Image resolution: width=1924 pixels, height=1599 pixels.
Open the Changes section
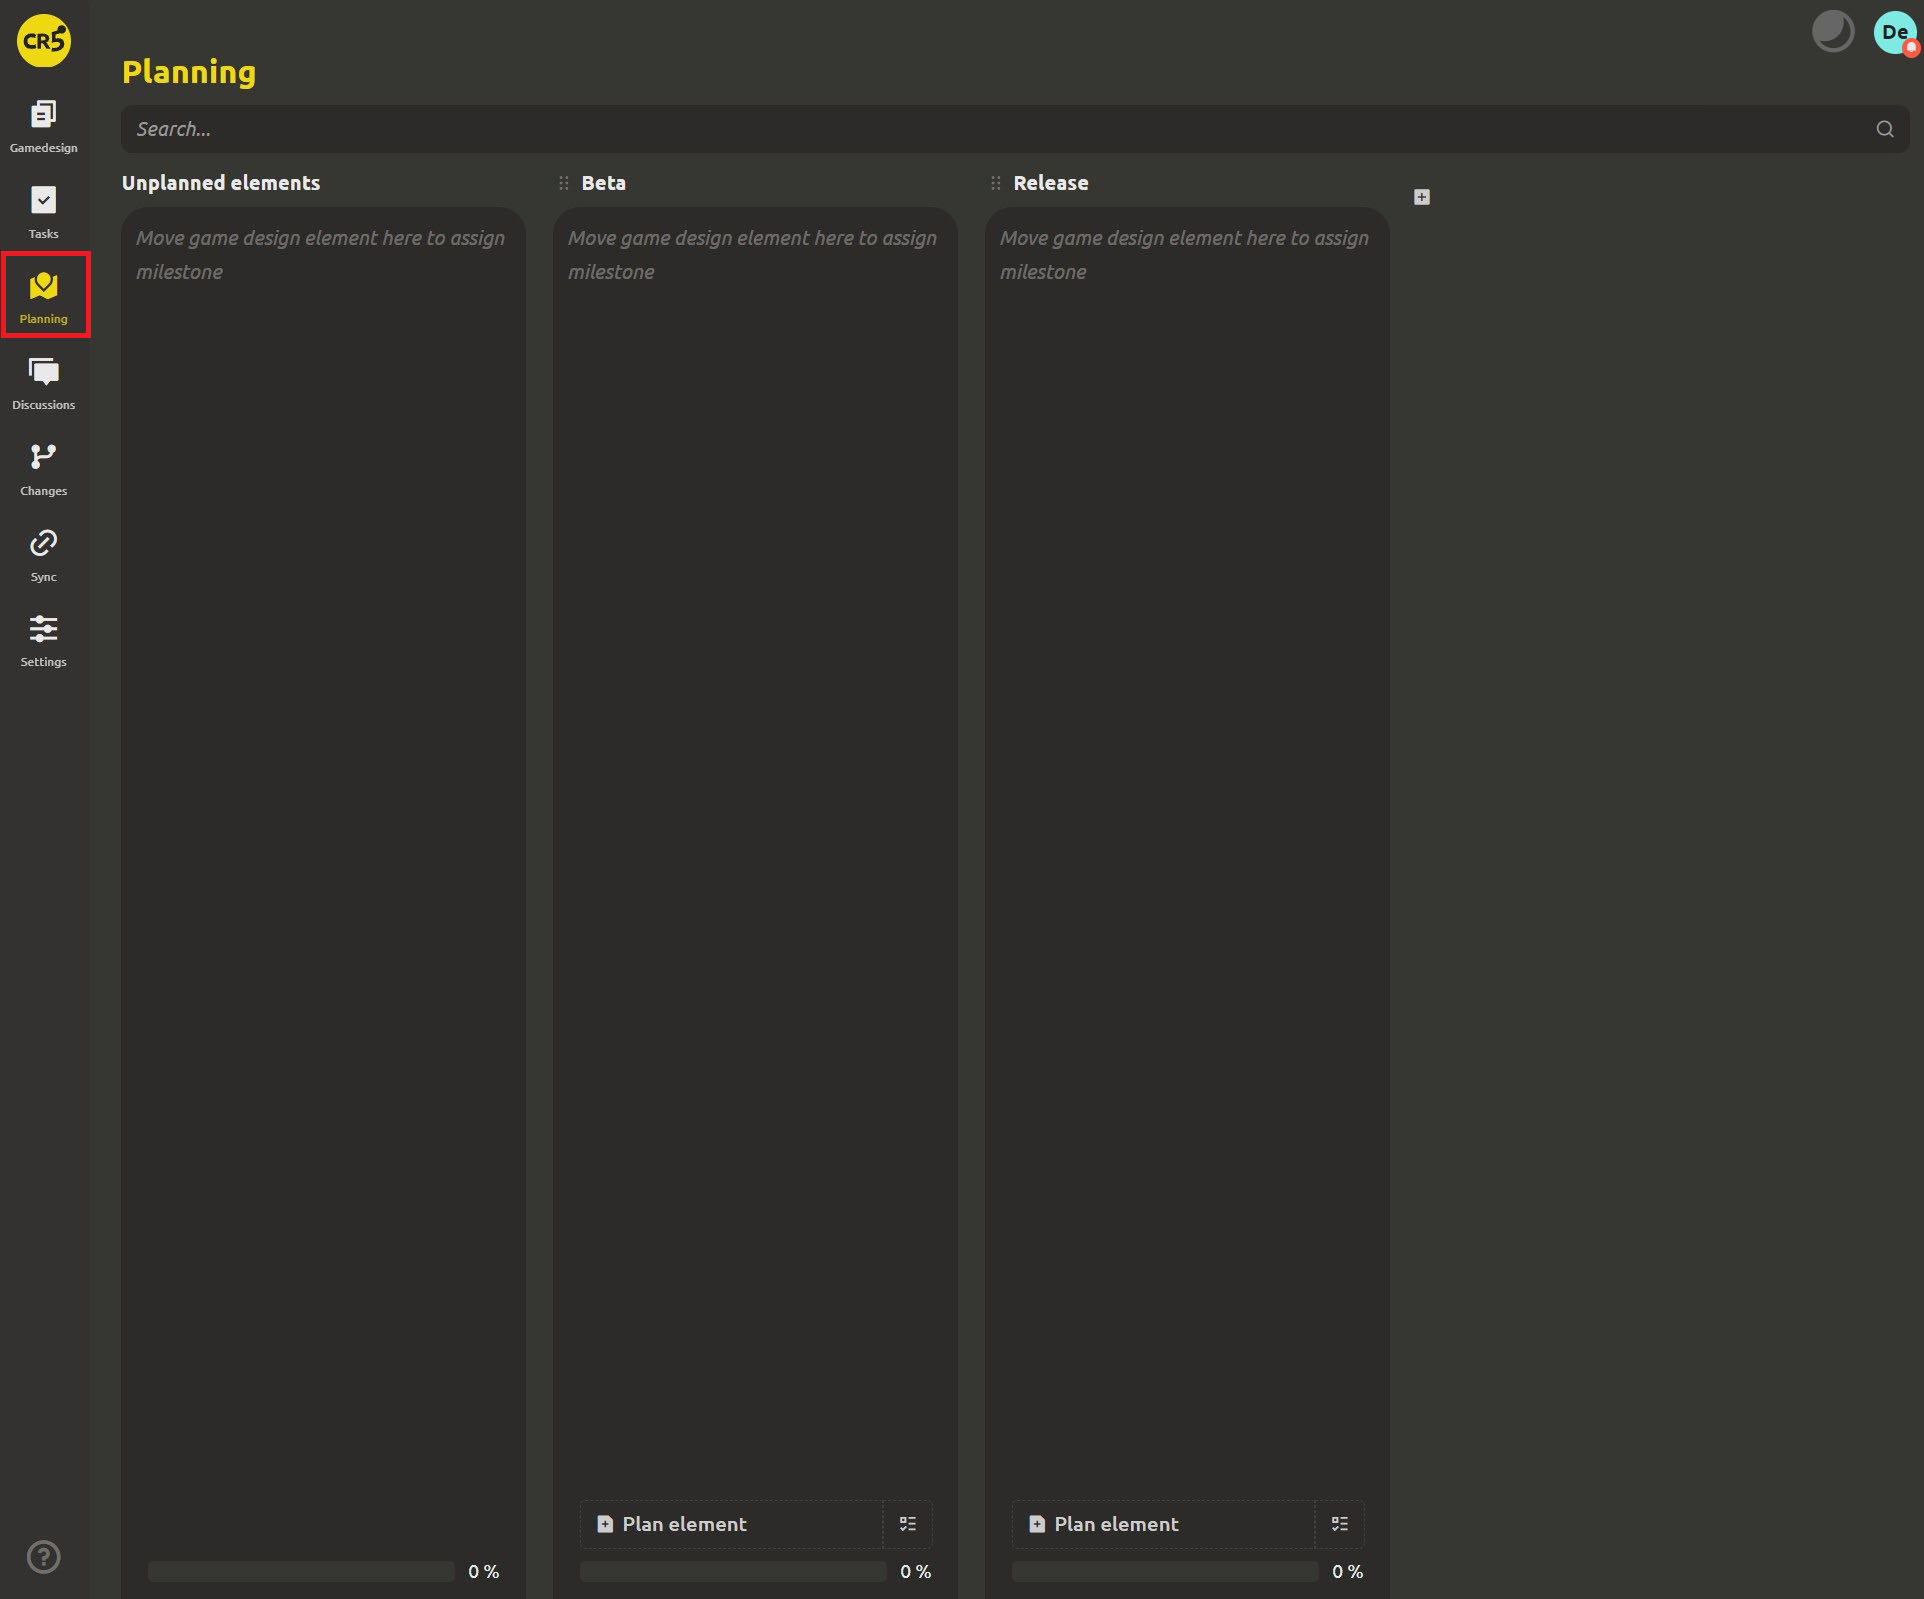[44, 470]
